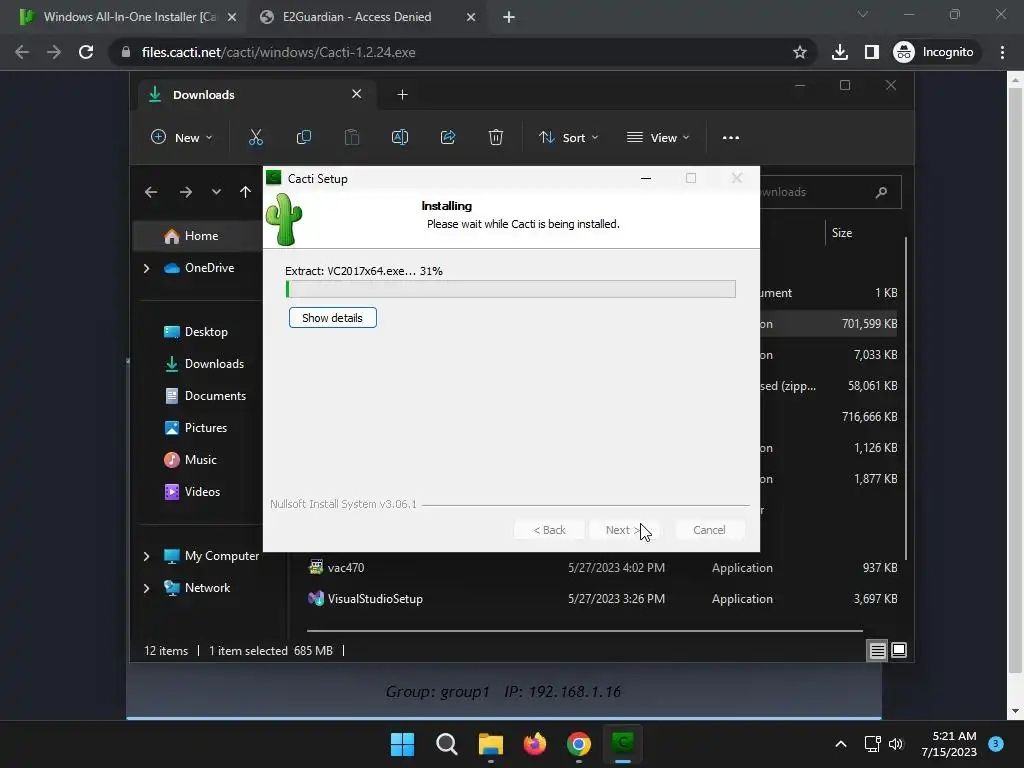
Task: Click the Back button in Cacti Setup
Action: [549, 530]
